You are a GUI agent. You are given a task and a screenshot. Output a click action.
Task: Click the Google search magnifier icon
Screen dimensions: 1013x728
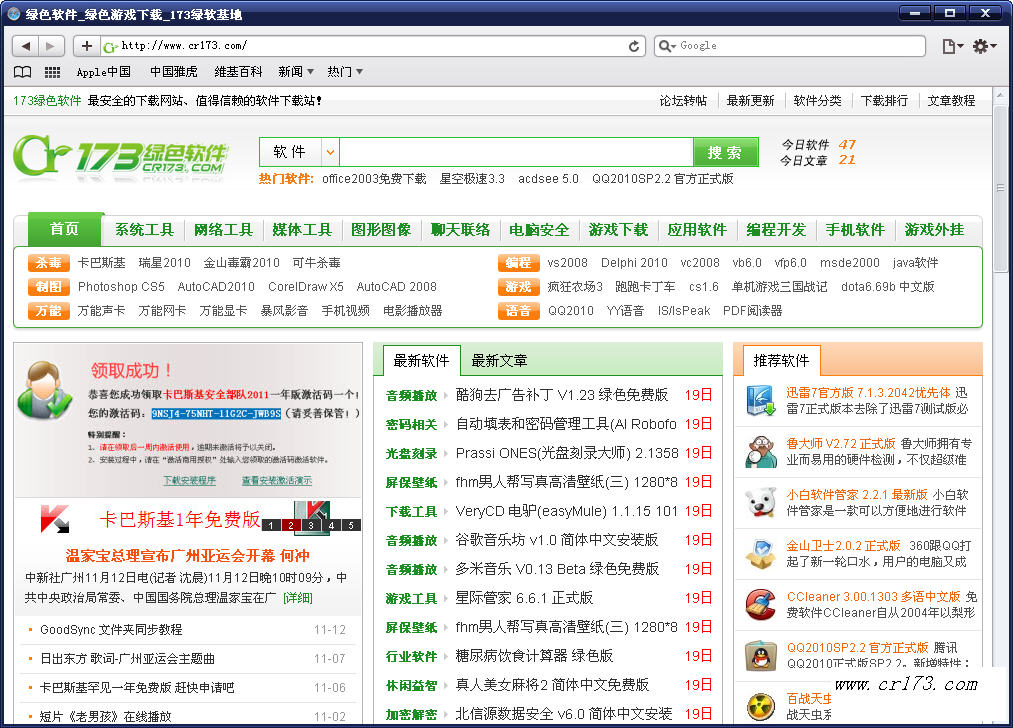(x=666, y=46)
